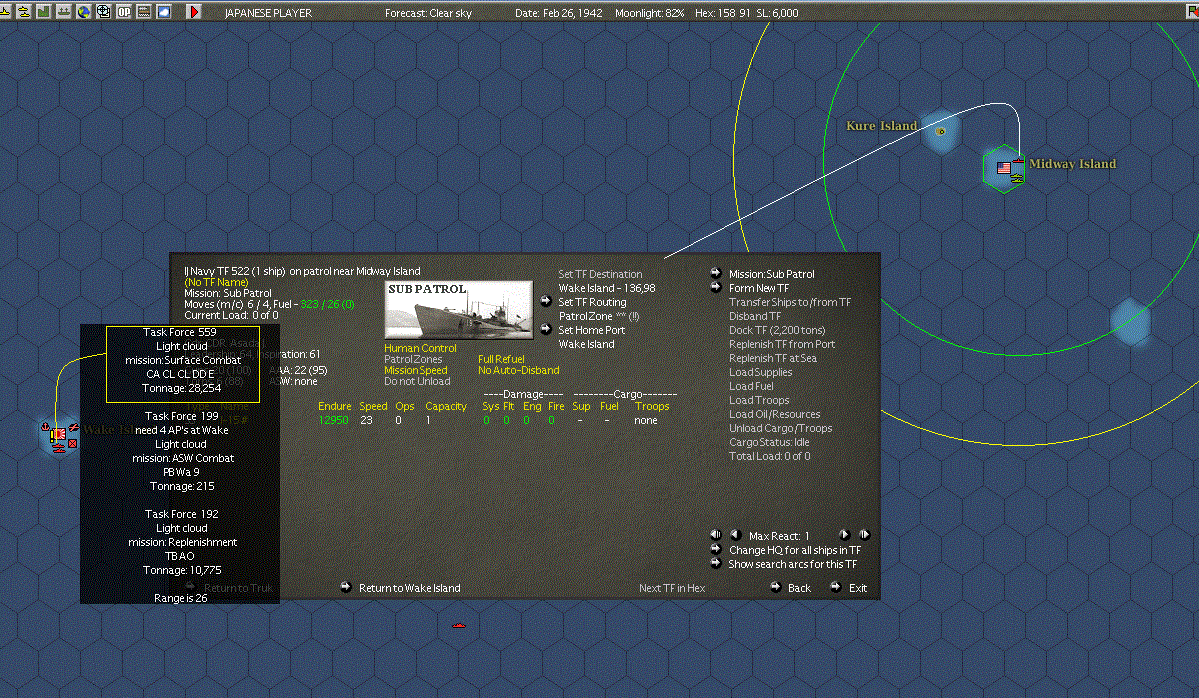Set Max React to maximum

(x=864, y=535)
